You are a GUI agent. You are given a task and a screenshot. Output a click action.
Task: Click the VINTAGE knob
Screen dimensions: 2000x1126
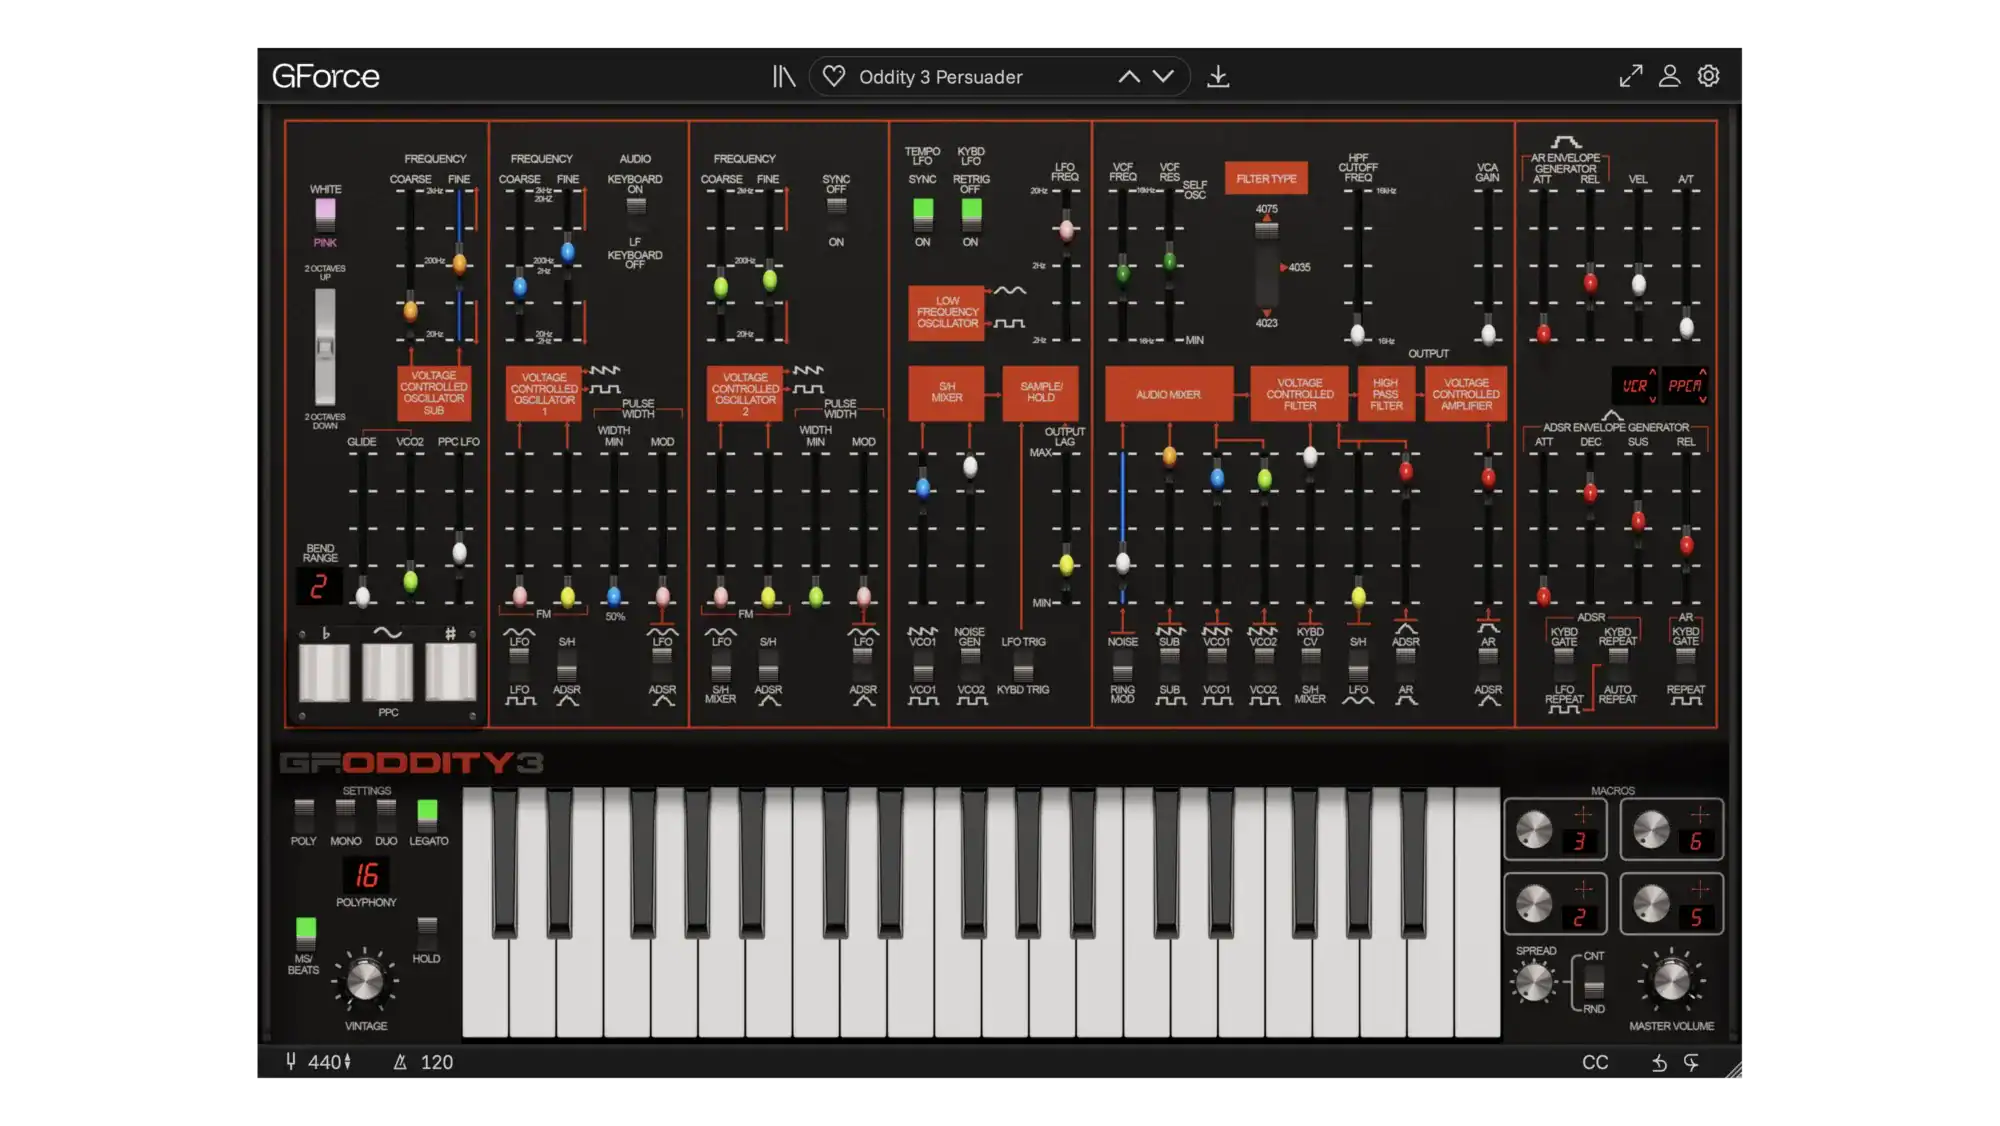coord(365,980)
